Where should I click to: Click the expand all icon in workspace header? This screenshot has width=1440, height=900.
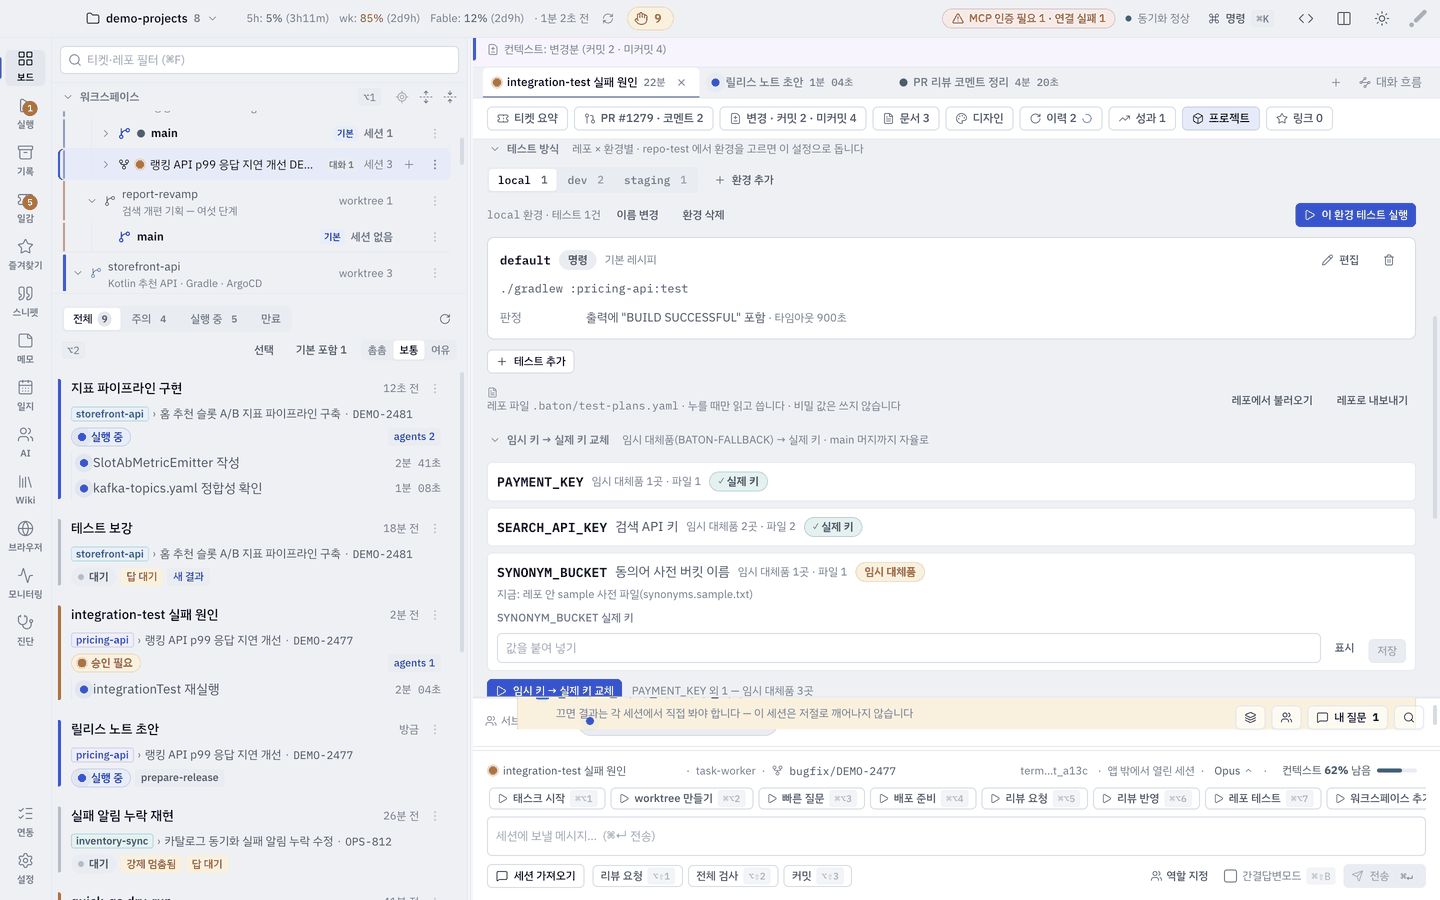[x=425, y=97]
